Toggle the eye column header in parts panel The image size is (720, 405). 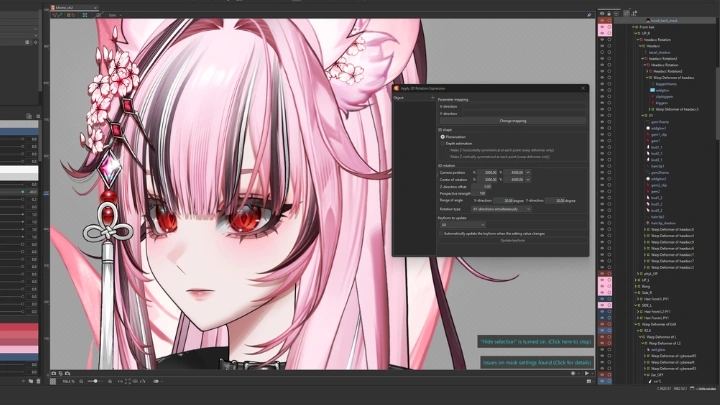(x=602, y=14)
